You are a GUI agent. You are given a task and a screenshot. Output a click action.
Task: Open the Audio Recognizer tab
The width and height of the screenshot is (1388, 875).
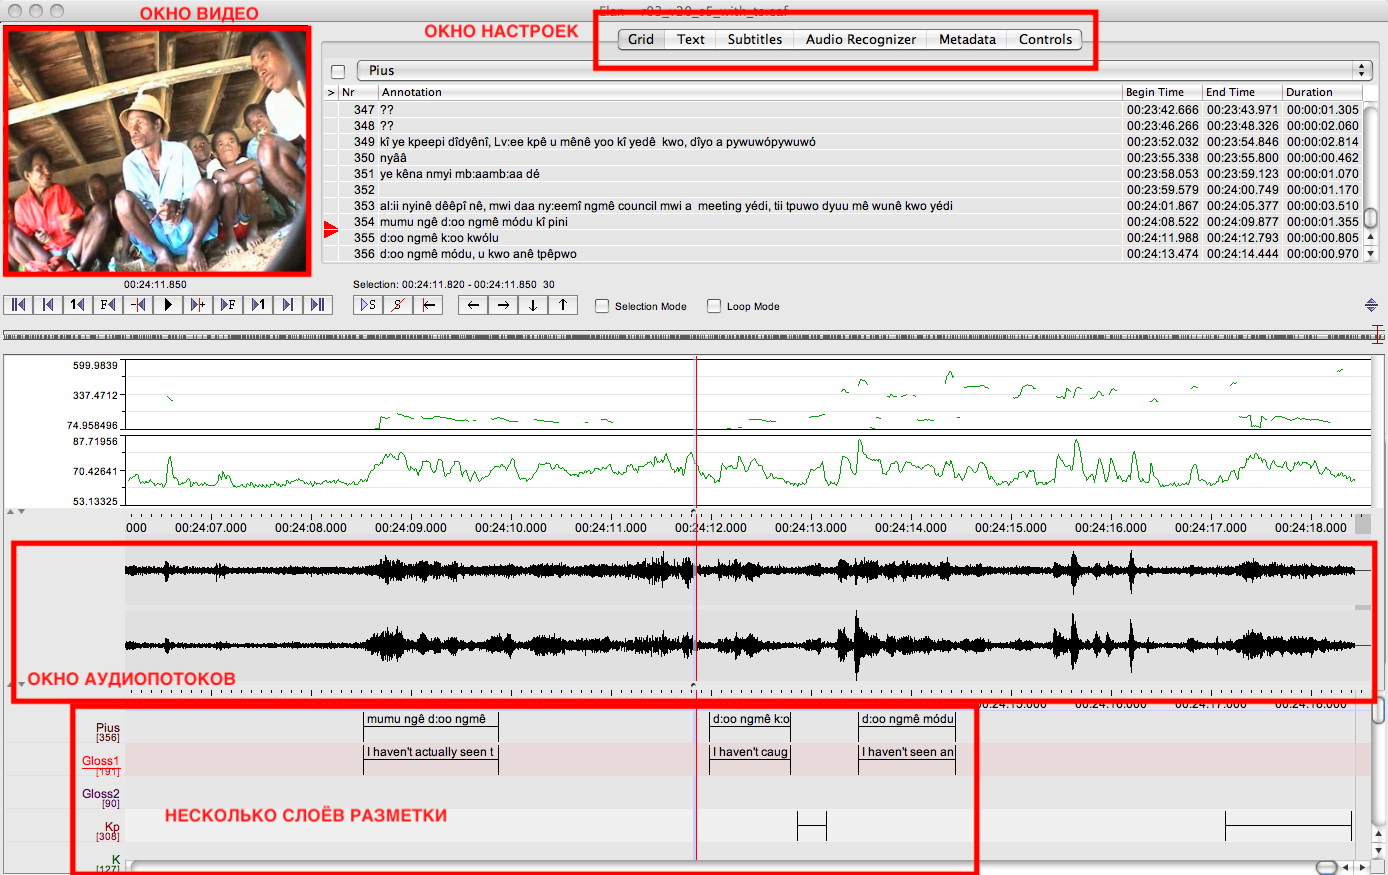tap(860, 39)
